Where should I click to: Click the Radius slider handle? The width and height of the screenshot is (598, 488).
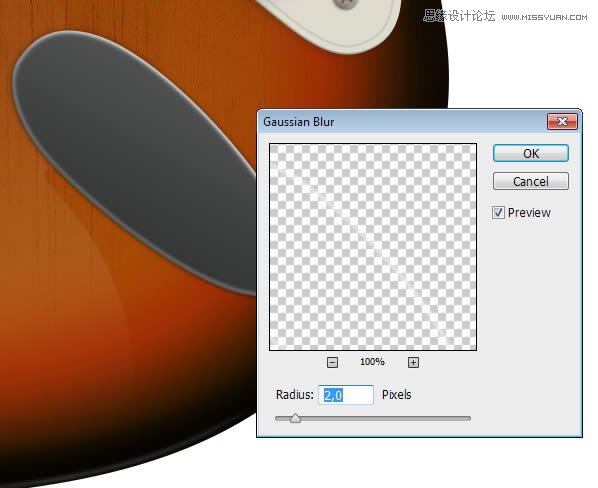pos(295,418)
